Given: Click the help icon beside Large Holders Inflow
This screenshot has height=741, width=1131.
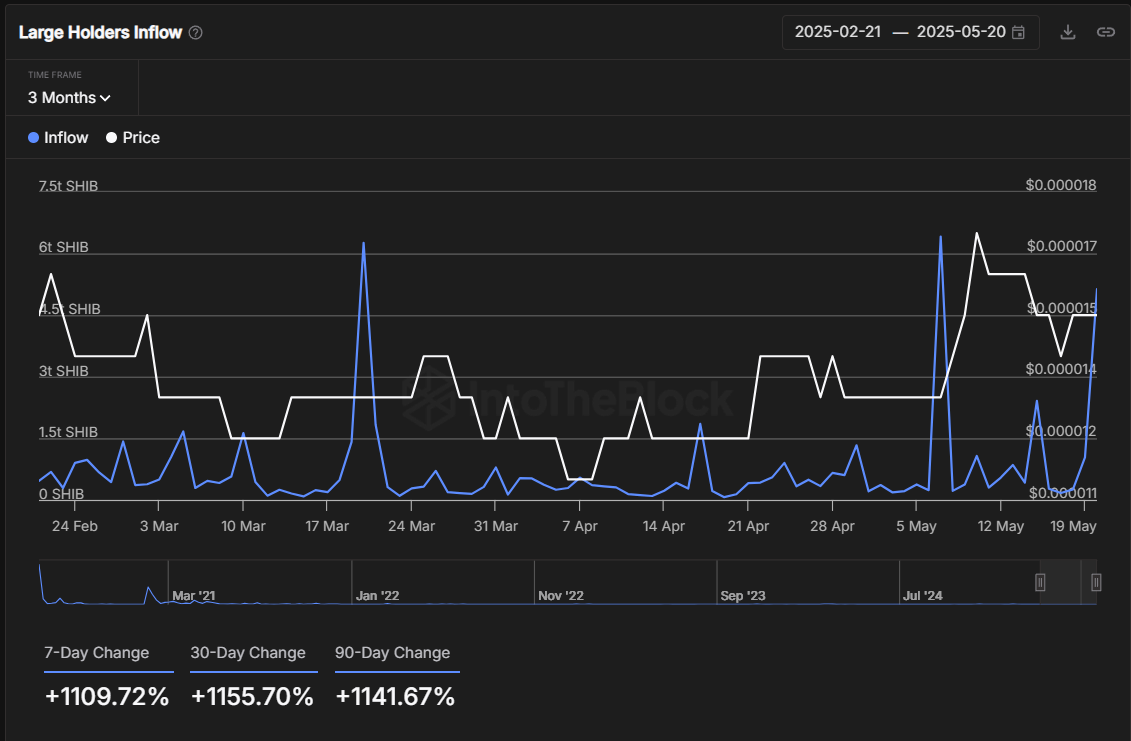Looking at the screenshot, I should 196,33.
